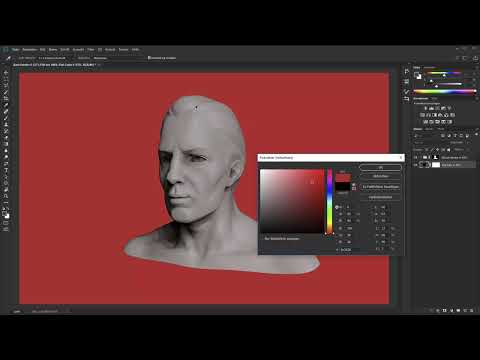Click the add layer mask icon
Viewport: 480px width, 360px height.
[x=444, y=310]
